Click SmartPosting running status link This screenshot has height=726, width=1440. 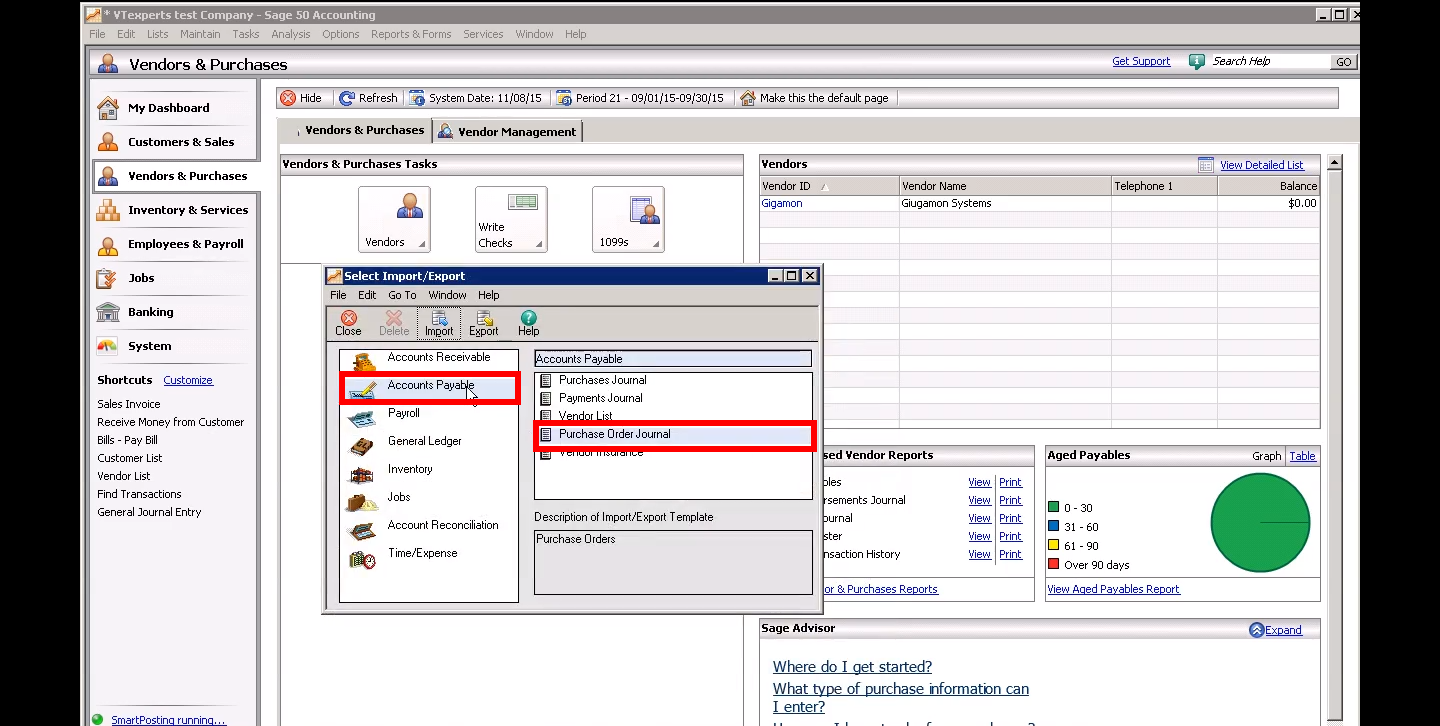168,719
